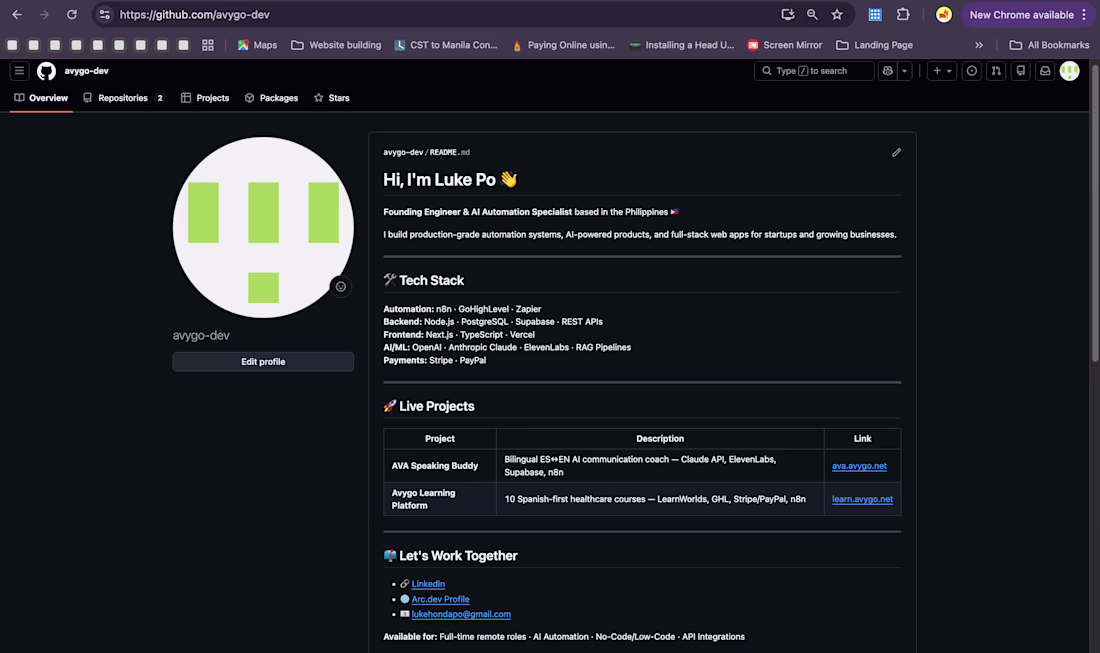The height and width of the screenshot is (653, 1100).
Task: Open the Website building bookmark folder
Action: 336,45
